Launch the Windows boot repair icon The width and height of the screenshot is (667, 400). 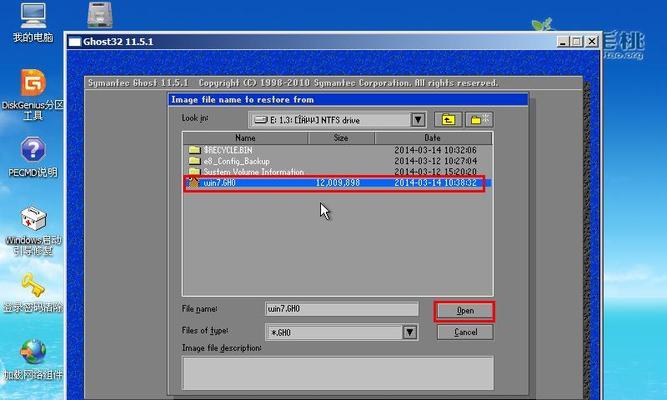click(x=33, y=219)
